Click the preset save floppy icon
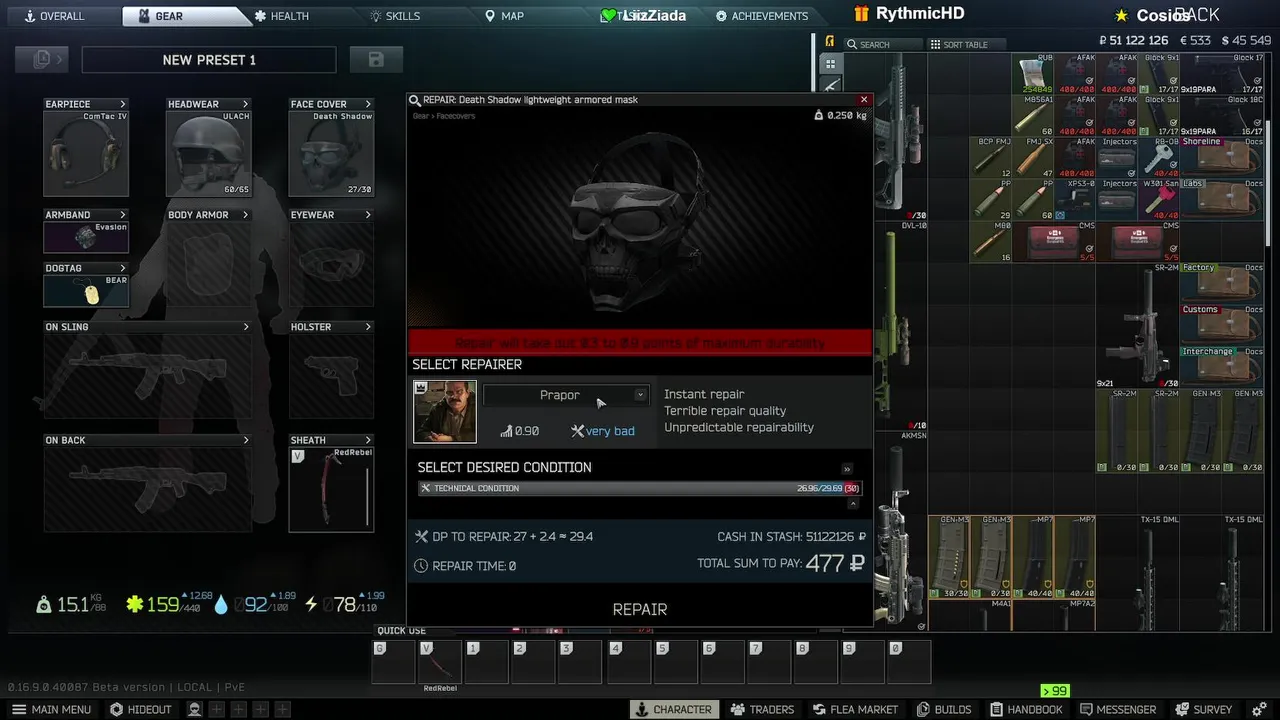The height and width of the screenshot is (720, 1280). (376, 60)
